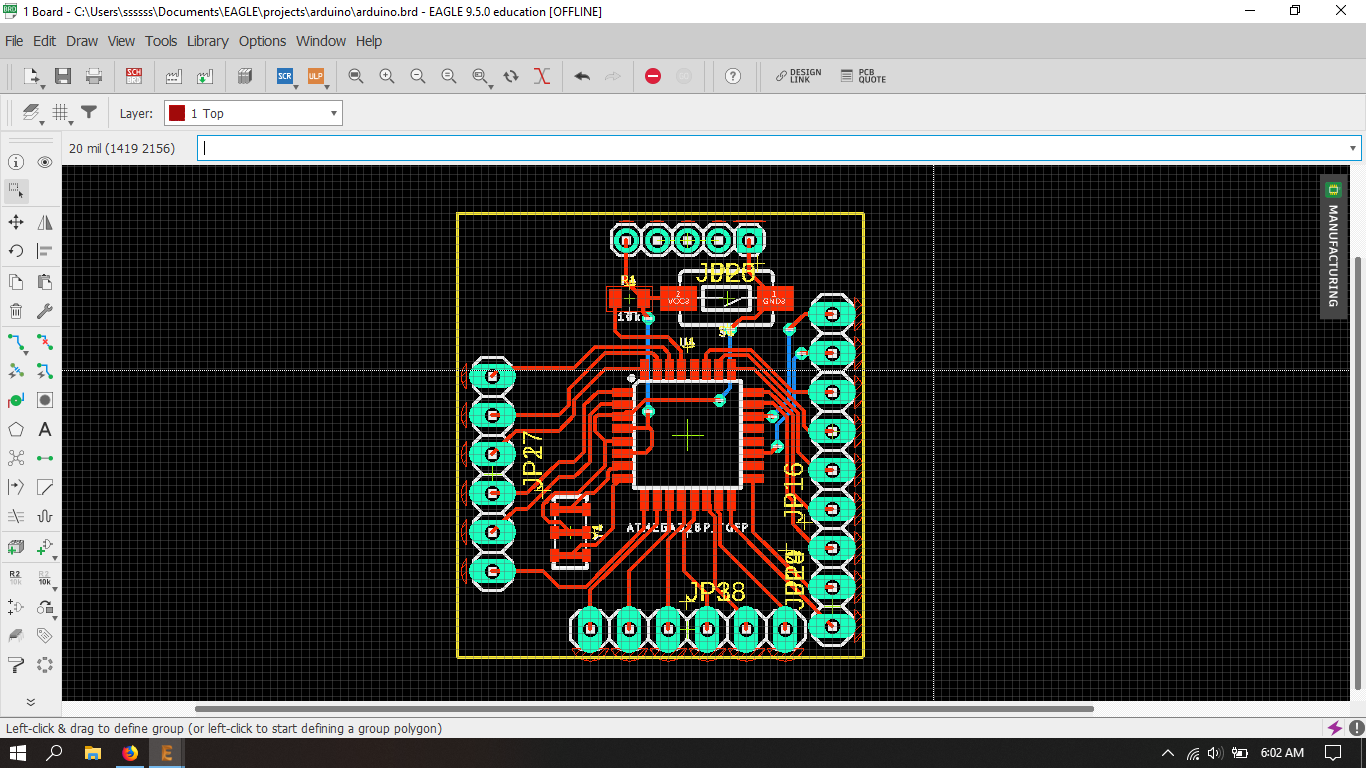Select the Delete trash tool
The width and height of the screenshot is (1366, 768).
[x=16, y=311]
